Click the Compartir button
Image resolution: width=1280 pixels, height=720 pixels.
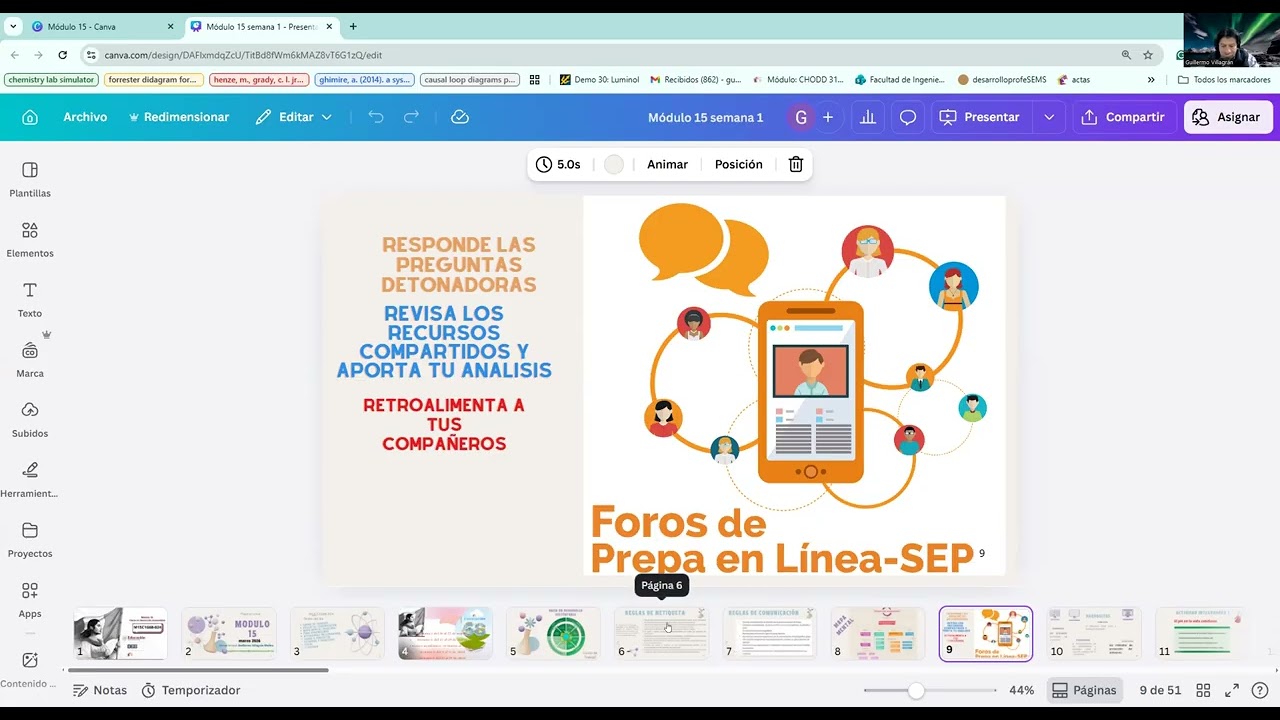(1123, 117)
